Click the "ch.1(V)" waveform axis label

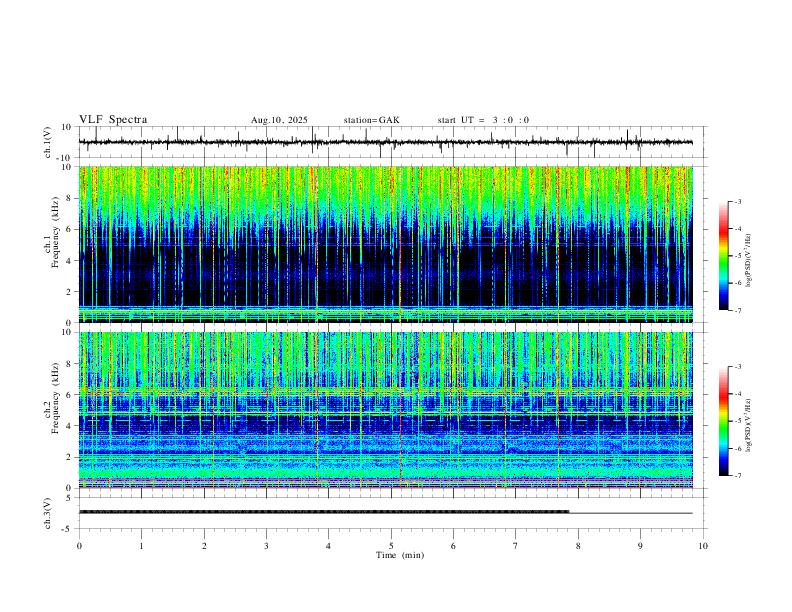(x=48, y=142)
